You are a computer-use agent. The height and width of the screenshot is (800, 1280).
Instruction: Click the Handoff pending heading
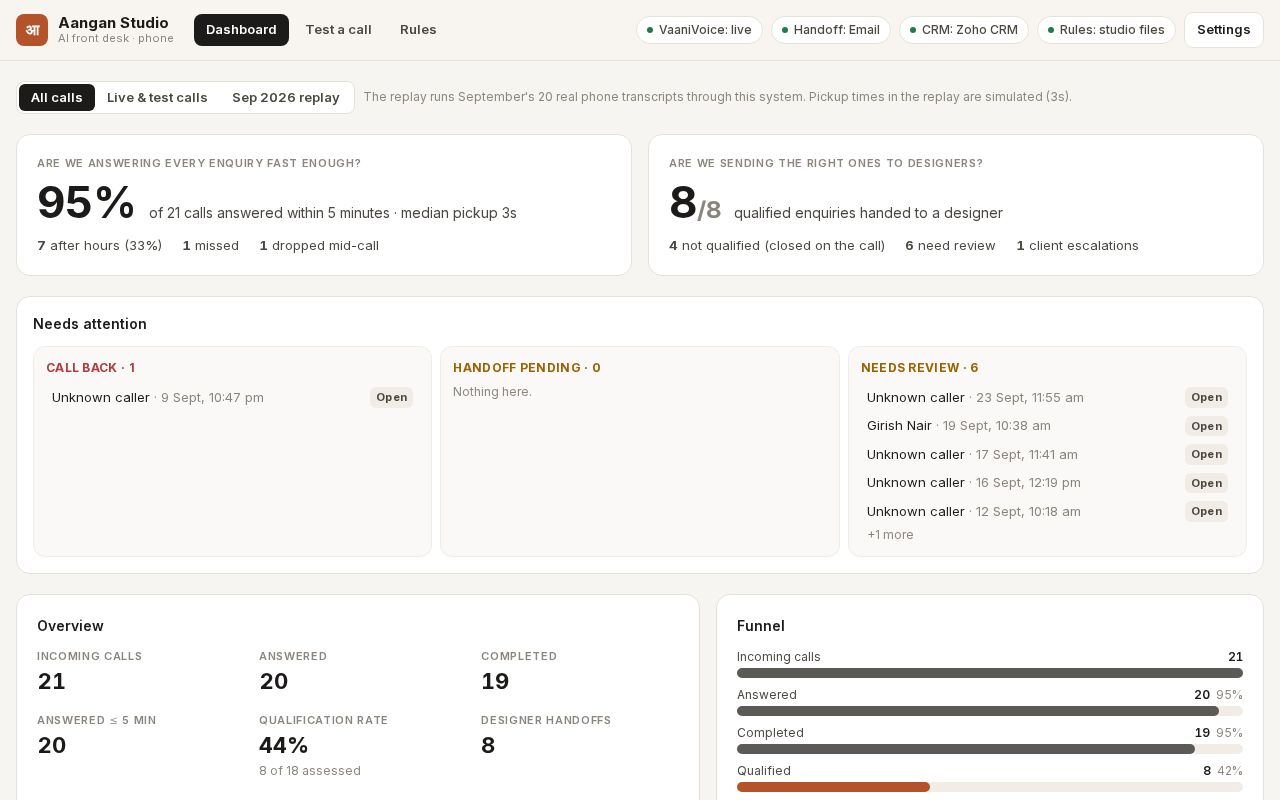pos(527,368)
